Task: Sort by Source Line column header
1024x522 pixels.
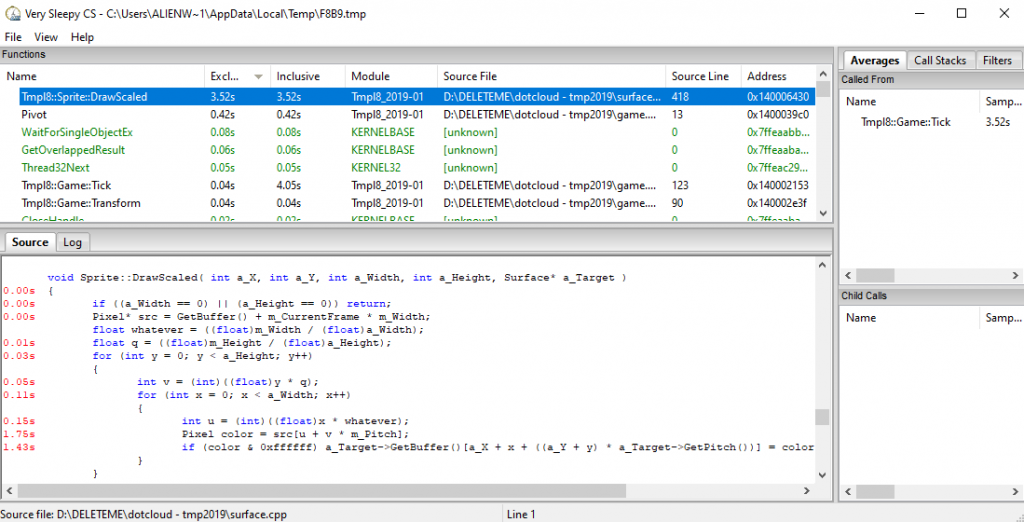Action: (704, 76)
